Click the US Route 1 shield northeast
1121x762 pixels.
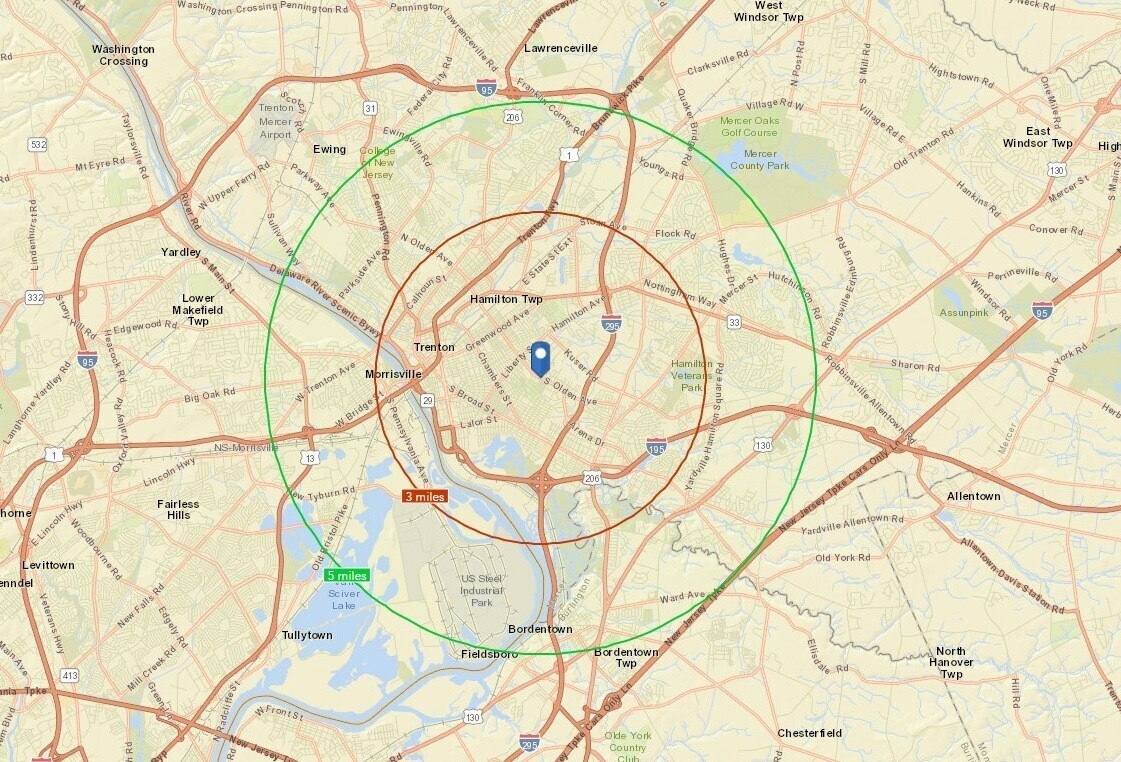point(568,155)
